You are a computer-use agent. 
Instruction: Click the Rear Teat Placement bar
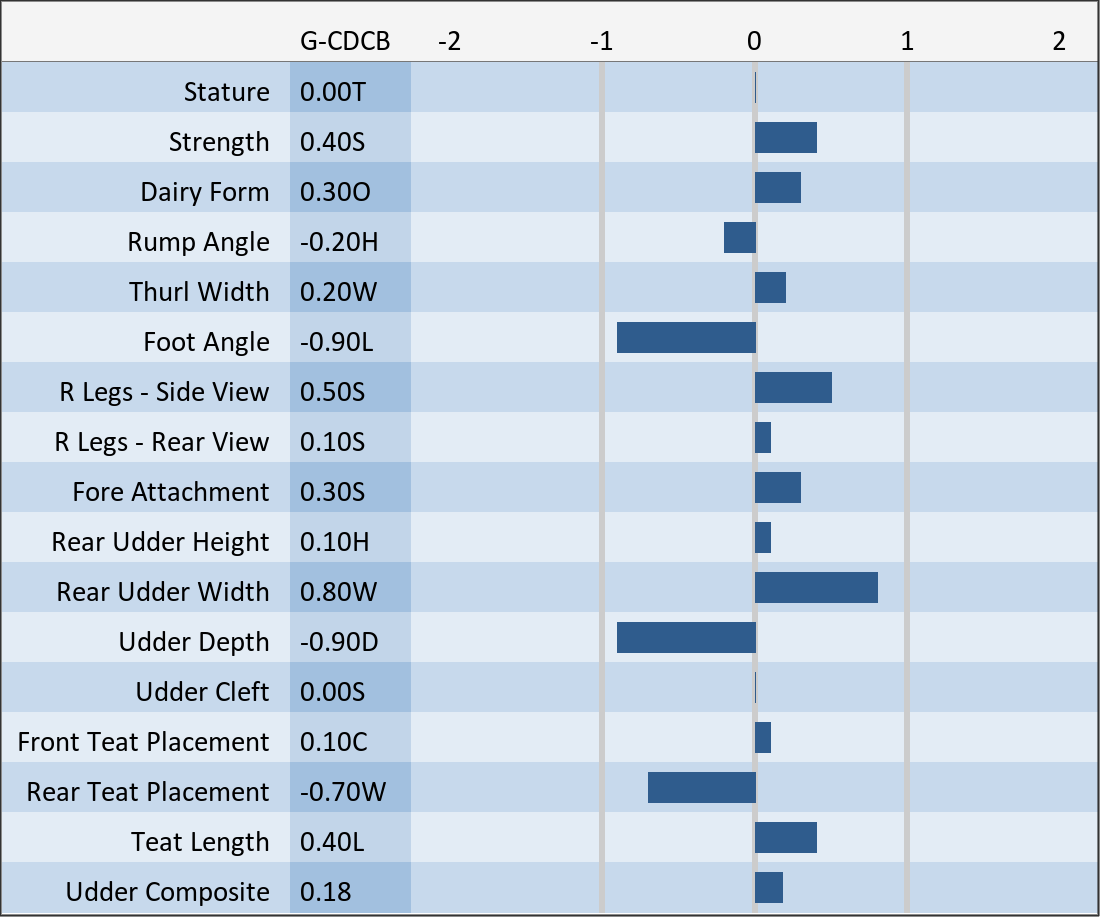[701, 788]
